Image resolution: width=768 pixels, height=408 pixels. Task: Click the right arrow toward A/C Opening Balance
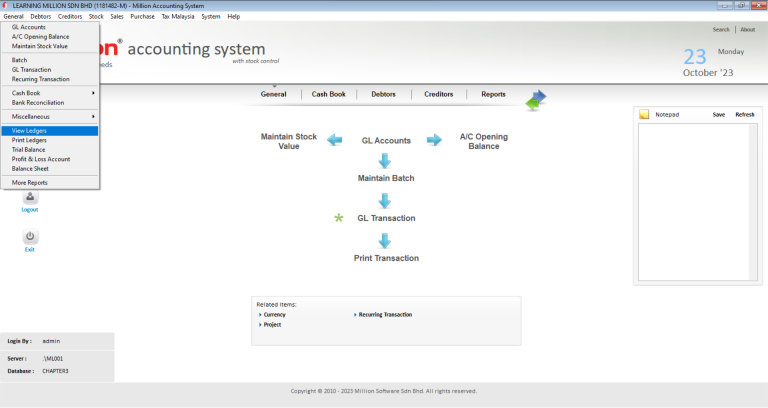pyautogui.click(x=434, y=140)
